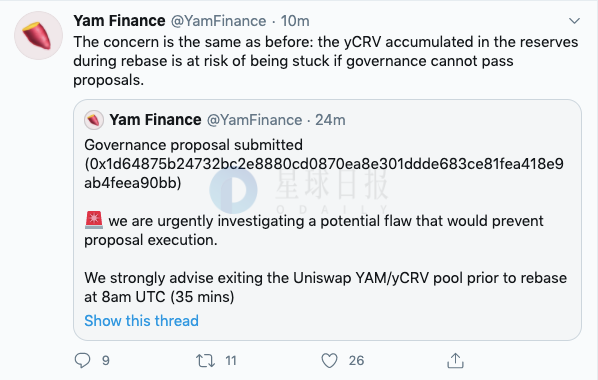The height and width of the screenshot is (380, 598).
Task: Open the share upload icon
Action: pos(455,361)
